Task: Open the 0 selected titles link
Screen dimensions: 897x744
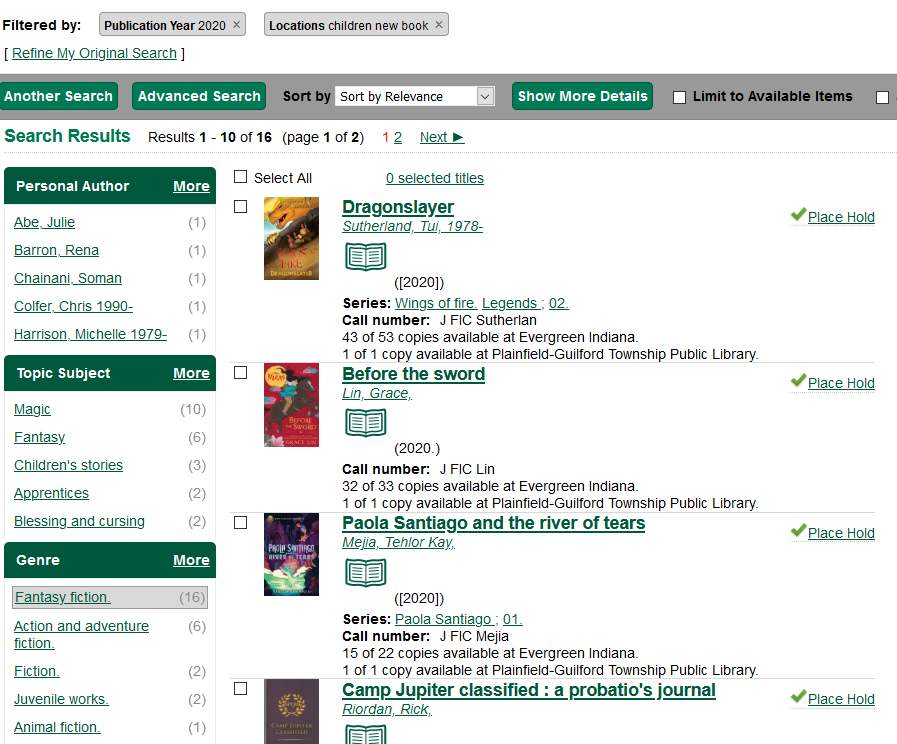Action: click(434, 178)
